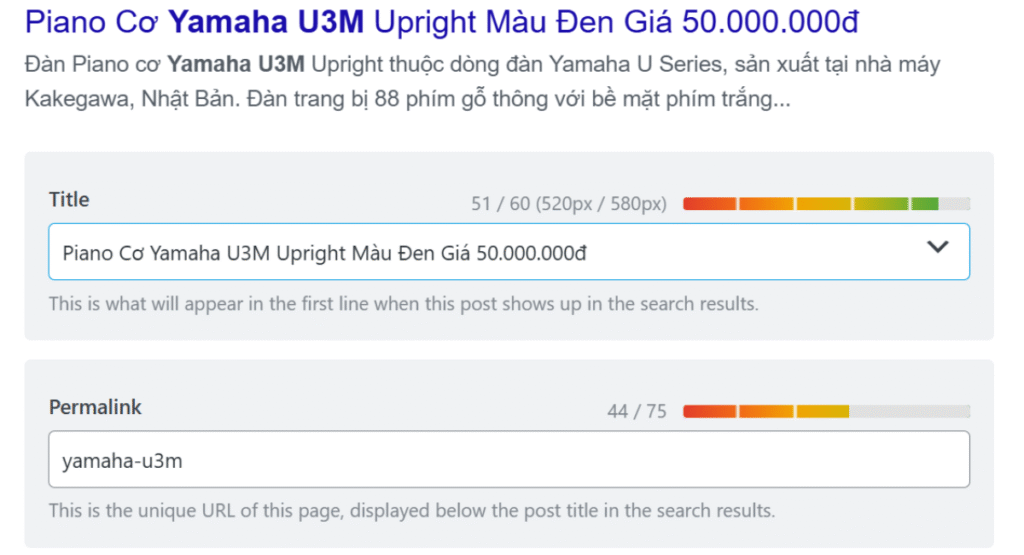The image size is (1024, 555).
Task: Click the gray unfilled end of Permalink bar
Action: [910, 411]
